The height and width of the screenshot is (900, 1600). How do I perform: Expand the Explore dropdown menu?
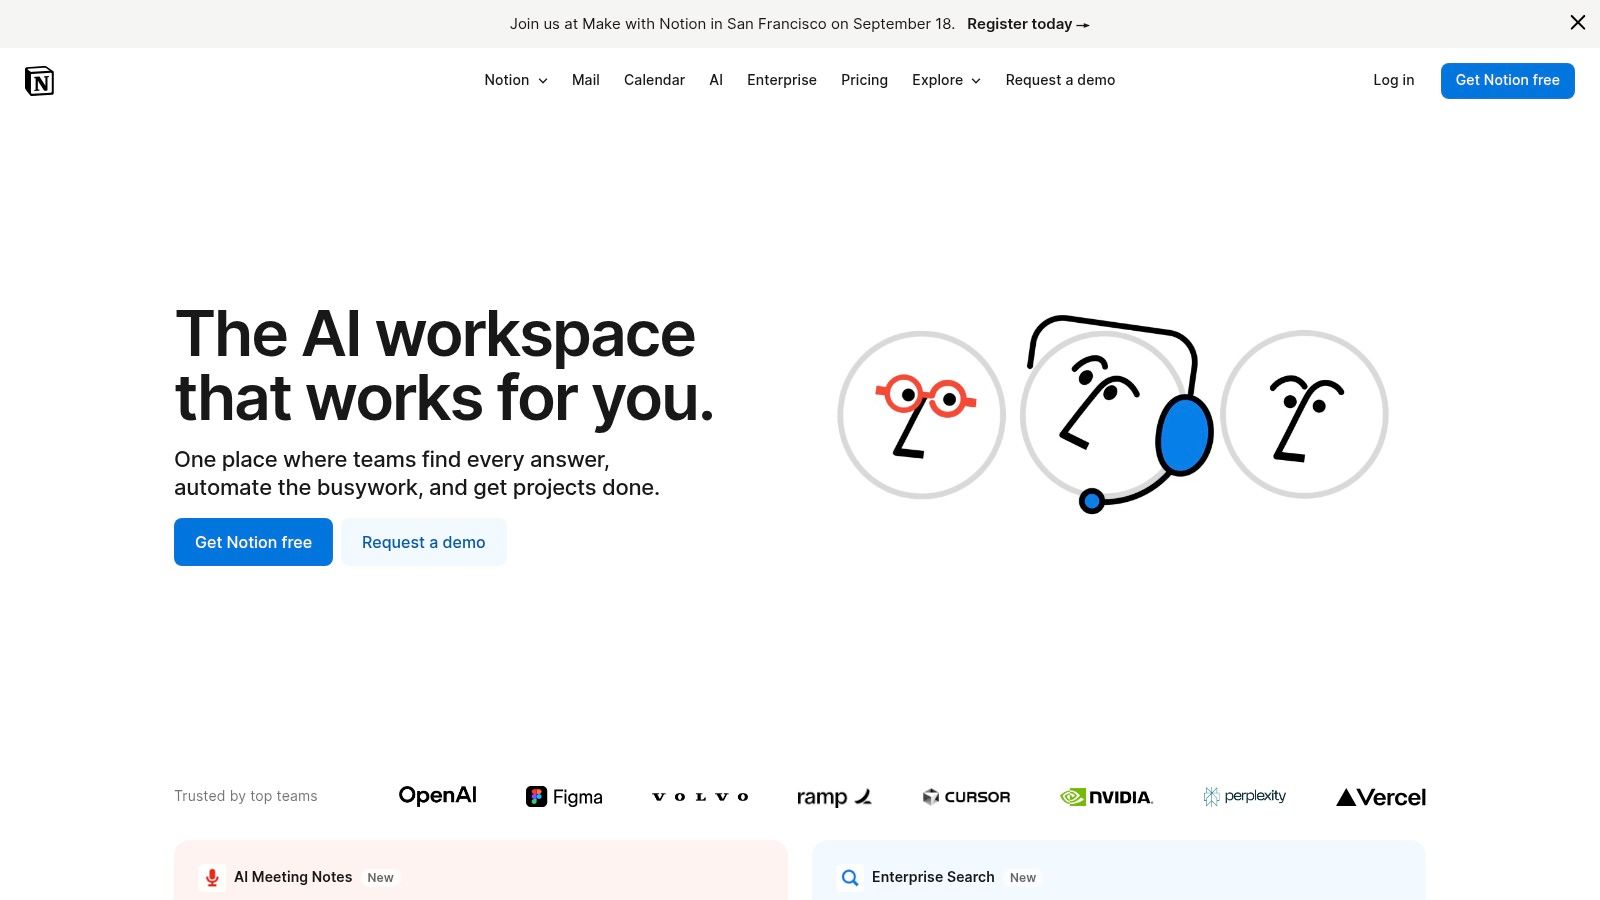coord(946,80)
